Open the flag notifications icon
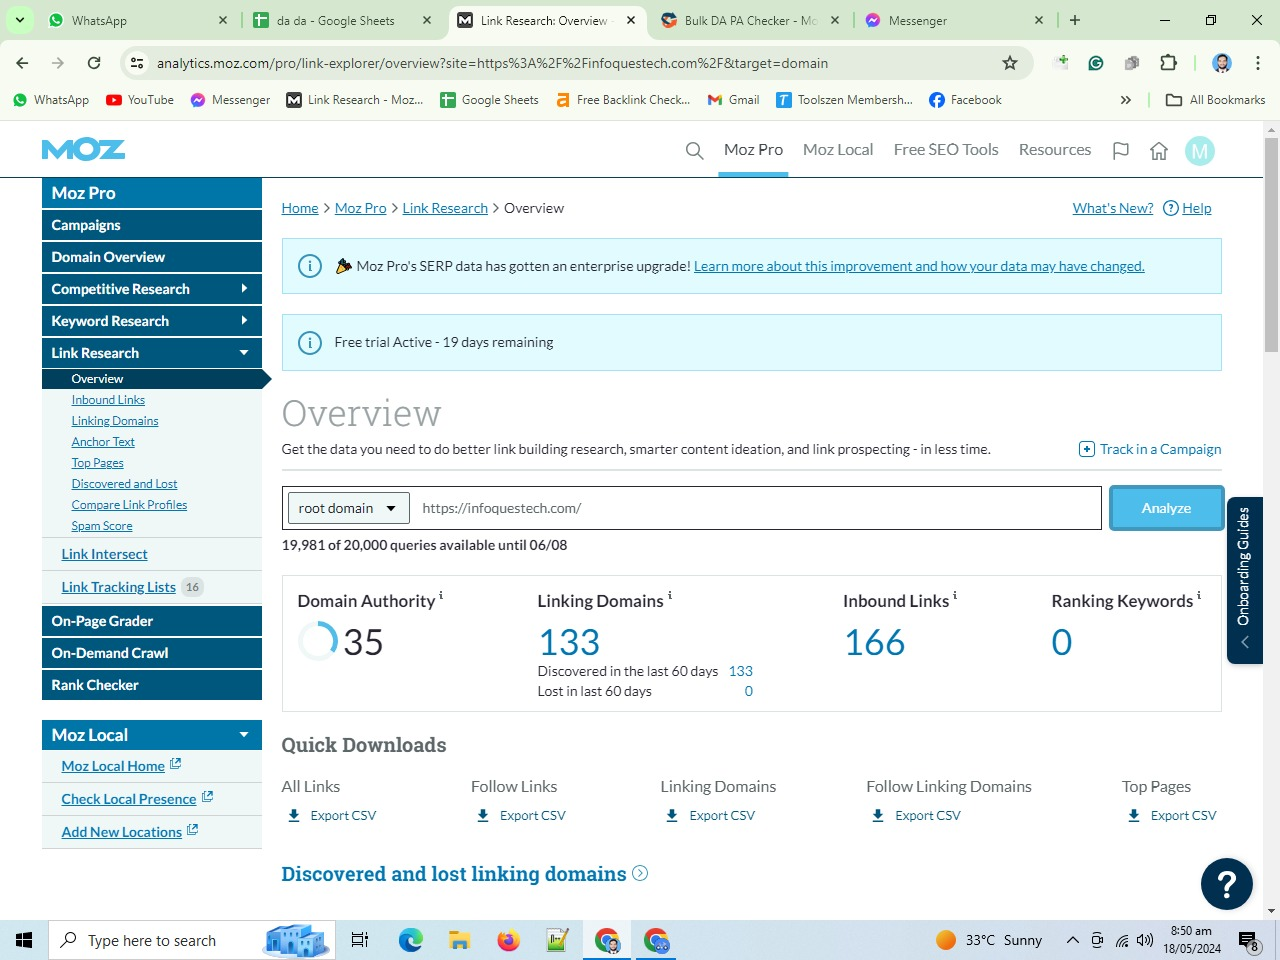Image resolution: width=1280 pixels, height=960 pixels. pyautogui.click(x=1121, y=151)
